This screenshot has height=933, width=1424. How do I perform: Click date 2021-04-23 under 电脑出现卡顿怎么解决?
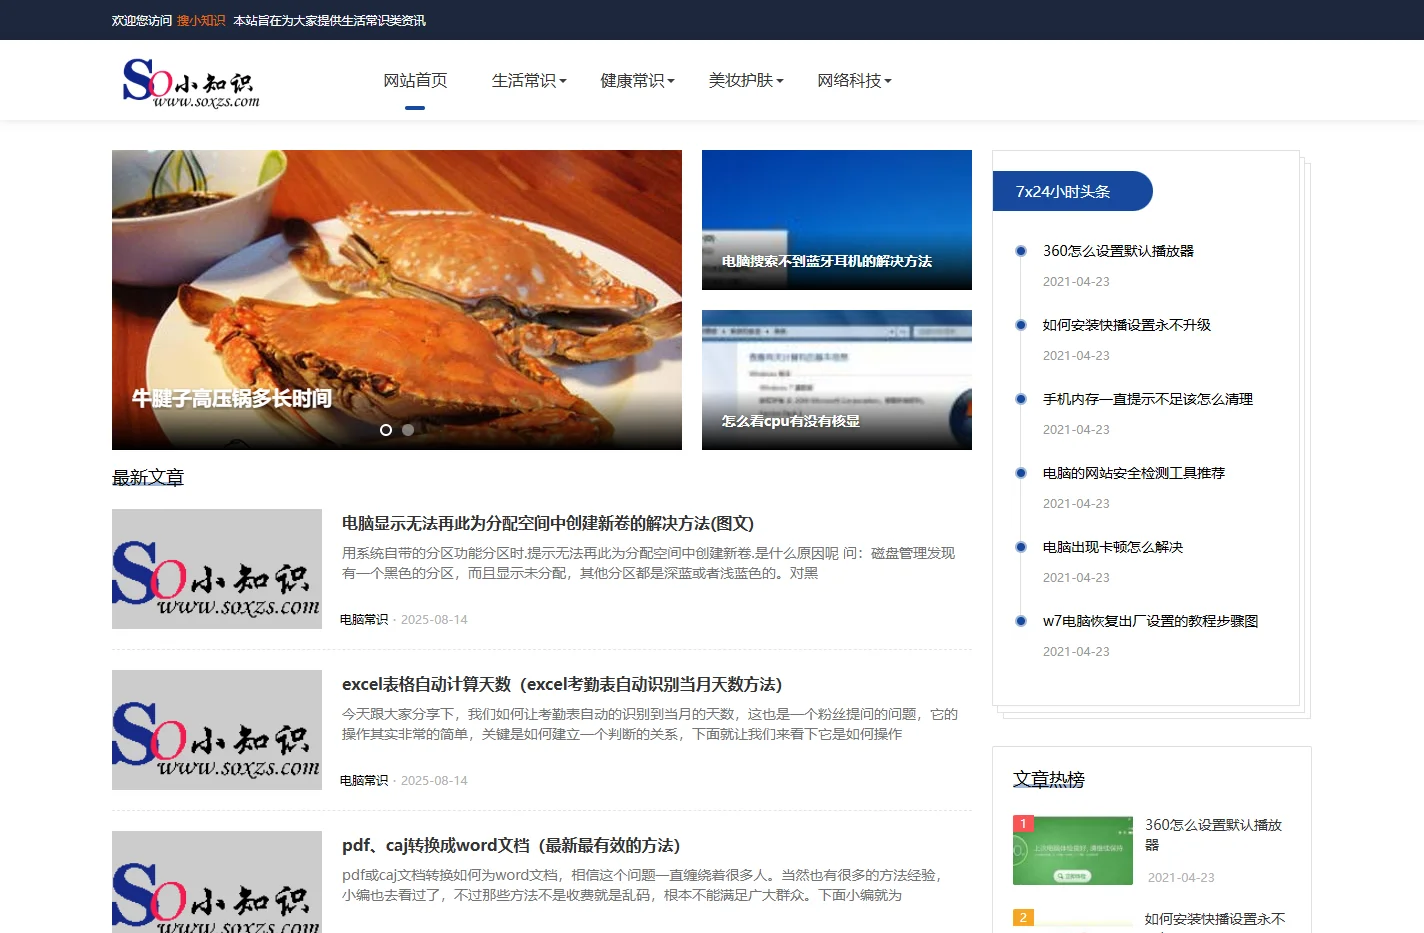click(1076, 578)
